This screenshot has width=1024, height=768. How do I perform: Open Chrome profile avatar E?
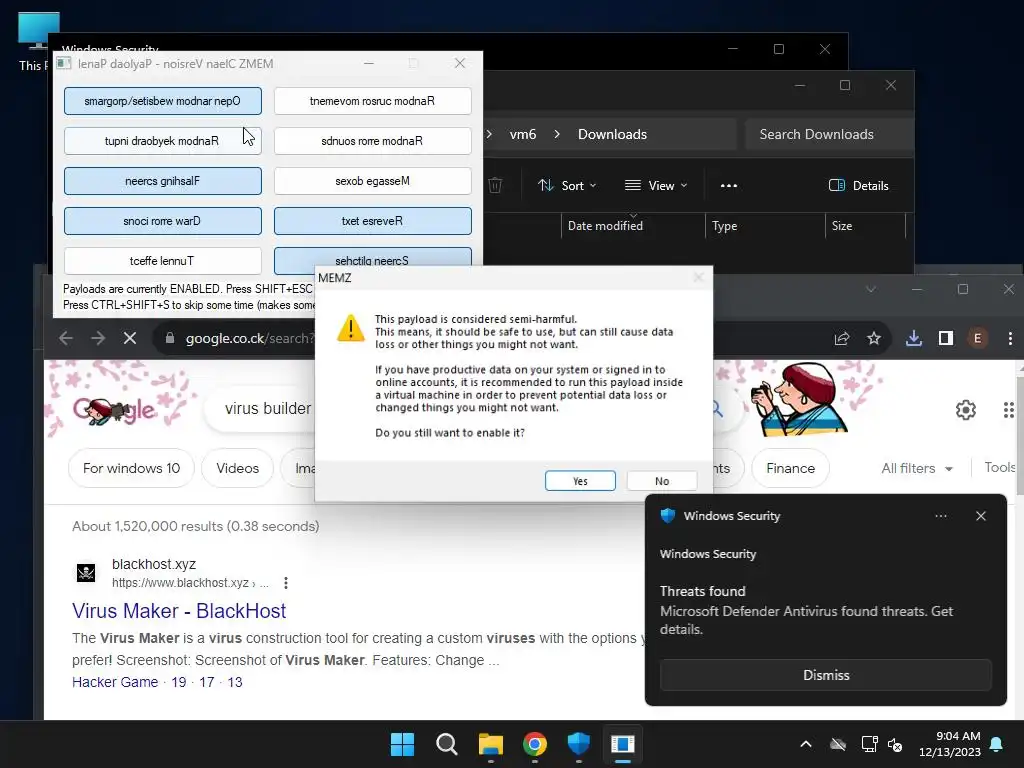click(x=978, y=338)
